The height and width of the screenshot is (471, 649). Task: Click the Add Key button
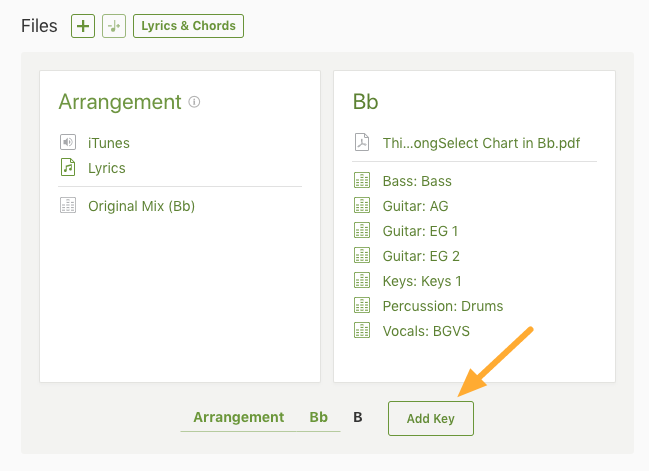[x=431, y=418]
